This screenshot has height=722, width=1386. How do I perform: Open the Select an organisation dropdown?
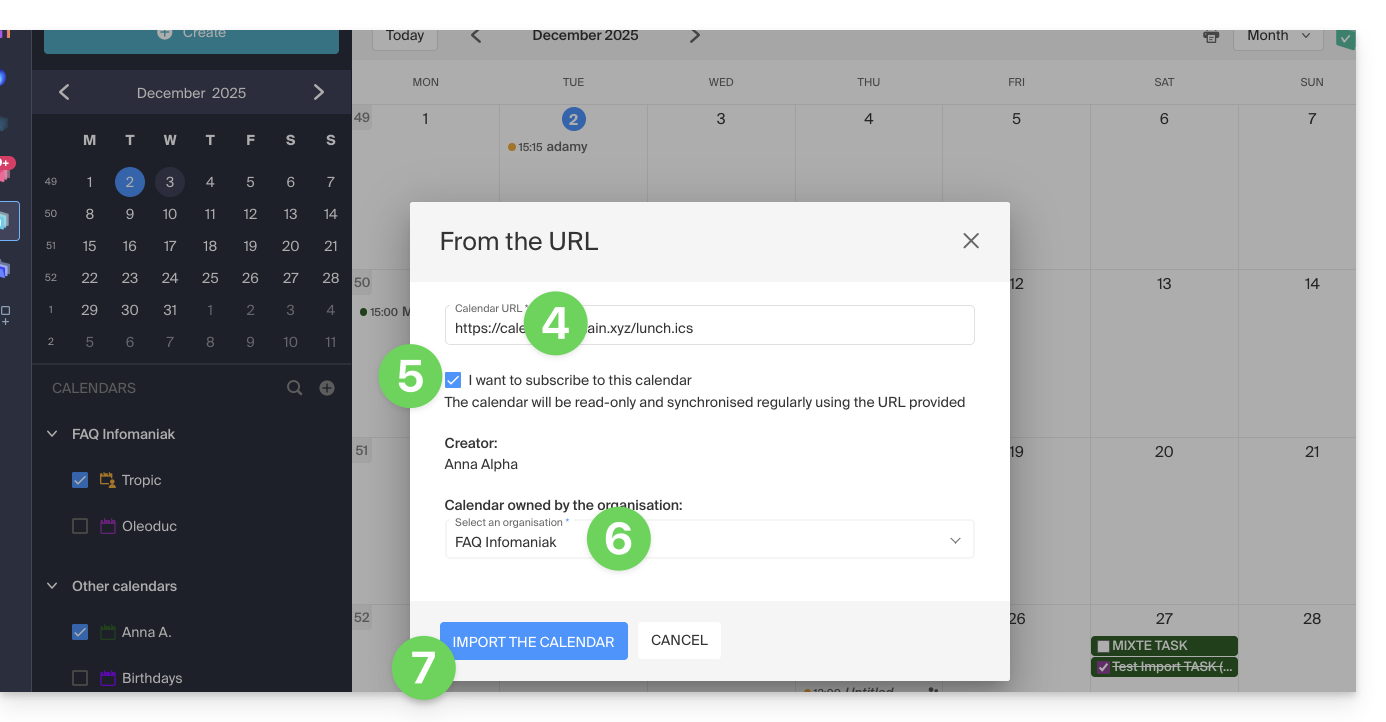(709, 540)
